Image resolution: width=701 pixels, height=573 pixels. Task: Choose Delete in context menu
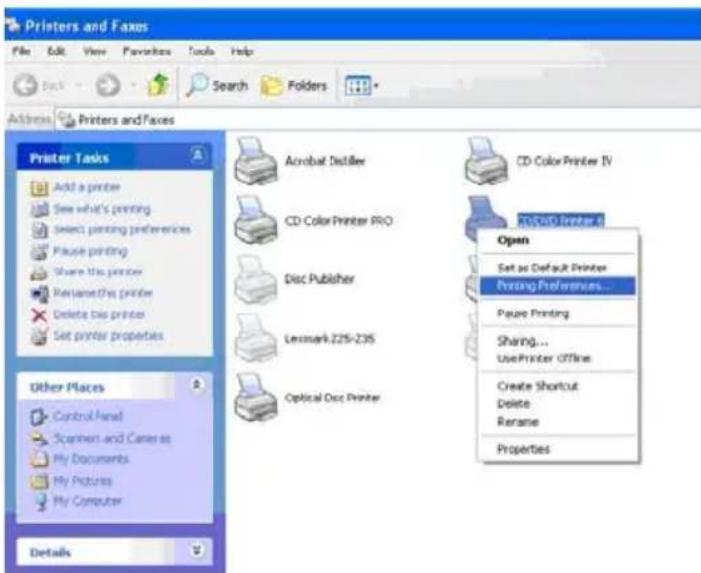coord(557,404)
